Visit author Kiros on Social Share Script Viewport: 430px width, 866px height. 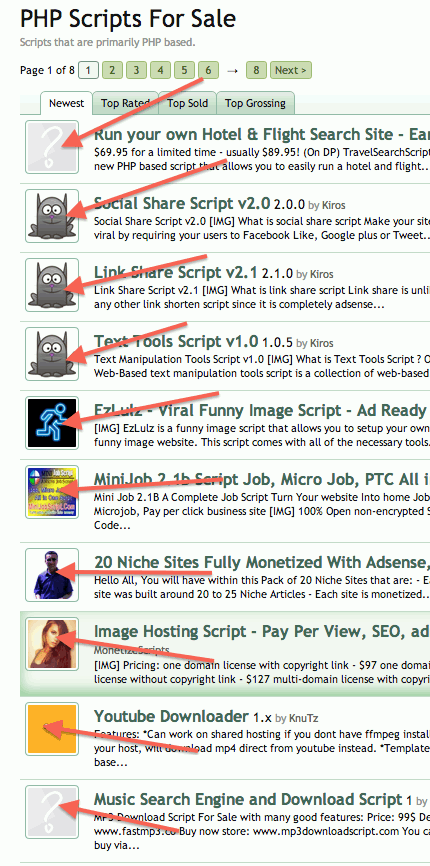[333, 205]
